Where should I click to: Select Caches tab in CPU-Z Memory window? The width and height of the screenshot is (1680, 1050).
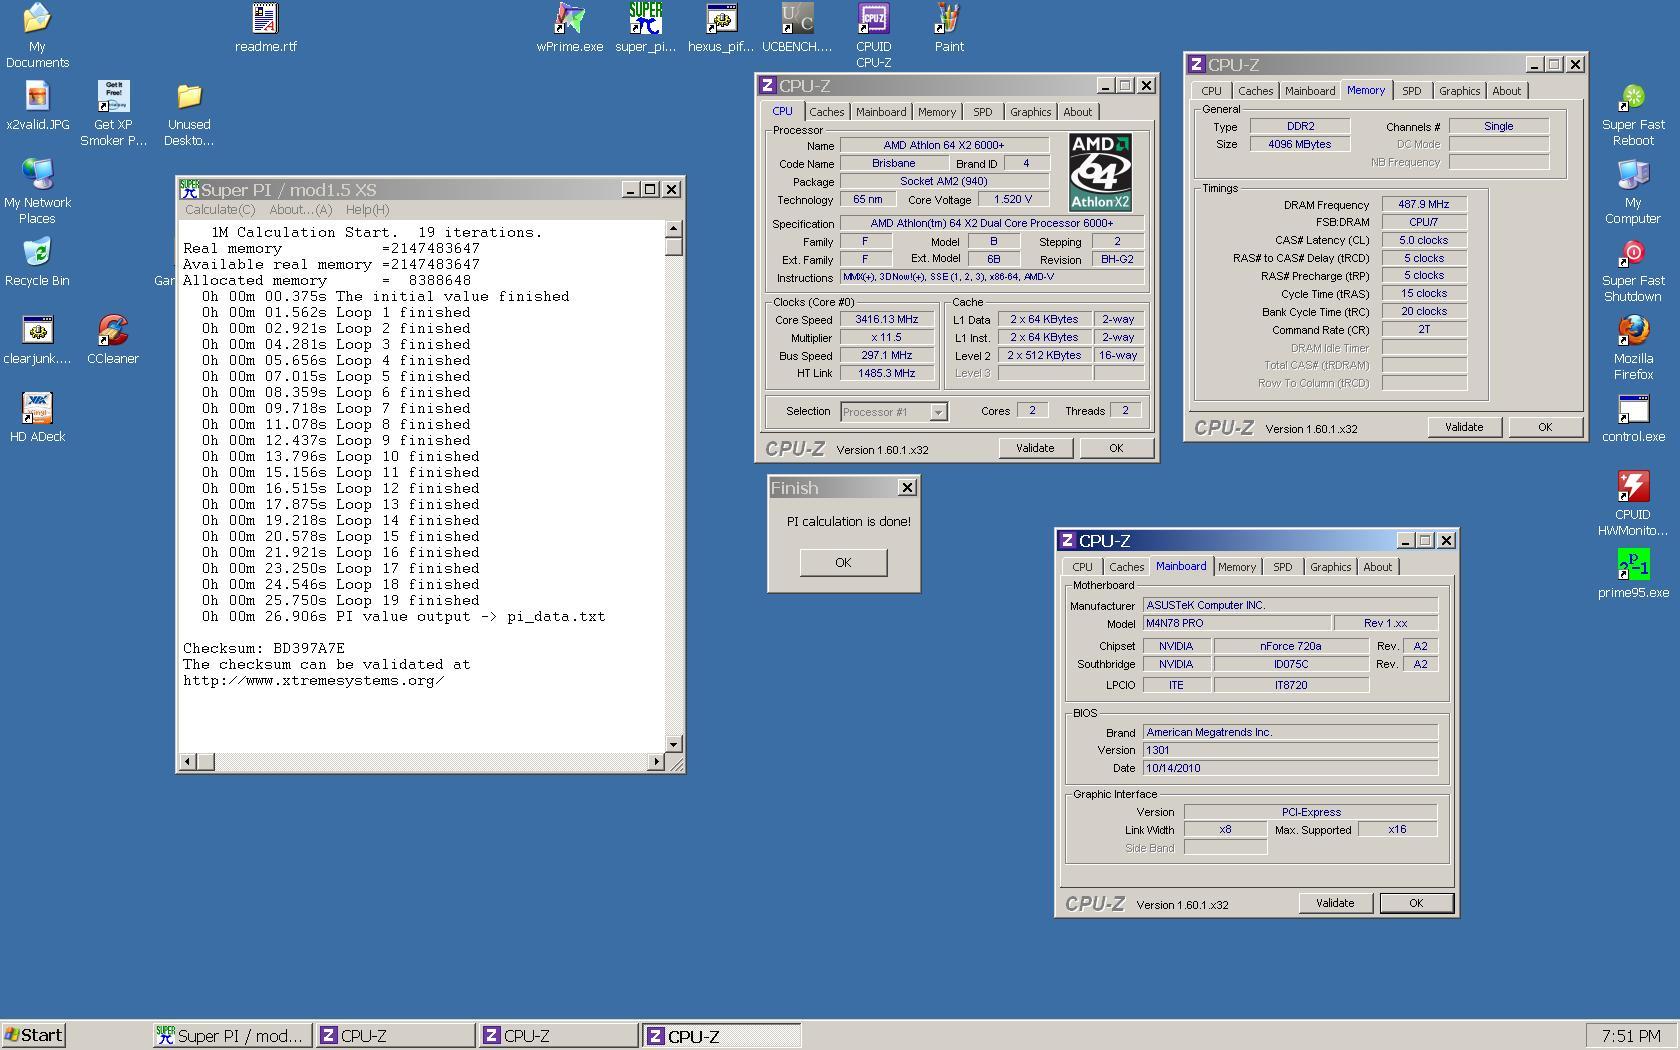click(x=1256, y=91)
